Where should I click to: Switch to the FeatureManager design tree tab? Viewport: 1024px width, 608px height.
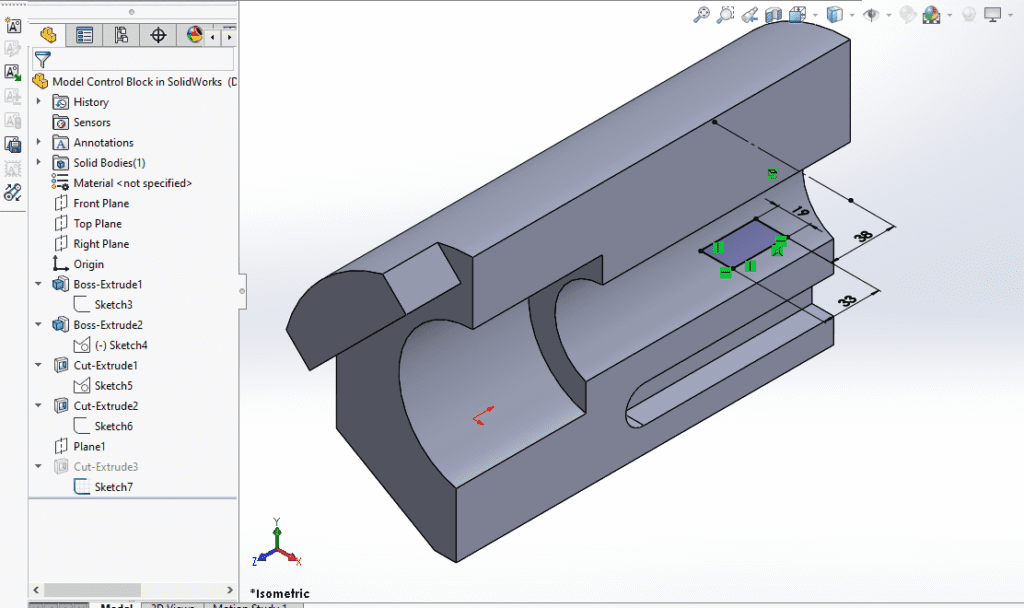pyautogui.click(x=48, y=35)
